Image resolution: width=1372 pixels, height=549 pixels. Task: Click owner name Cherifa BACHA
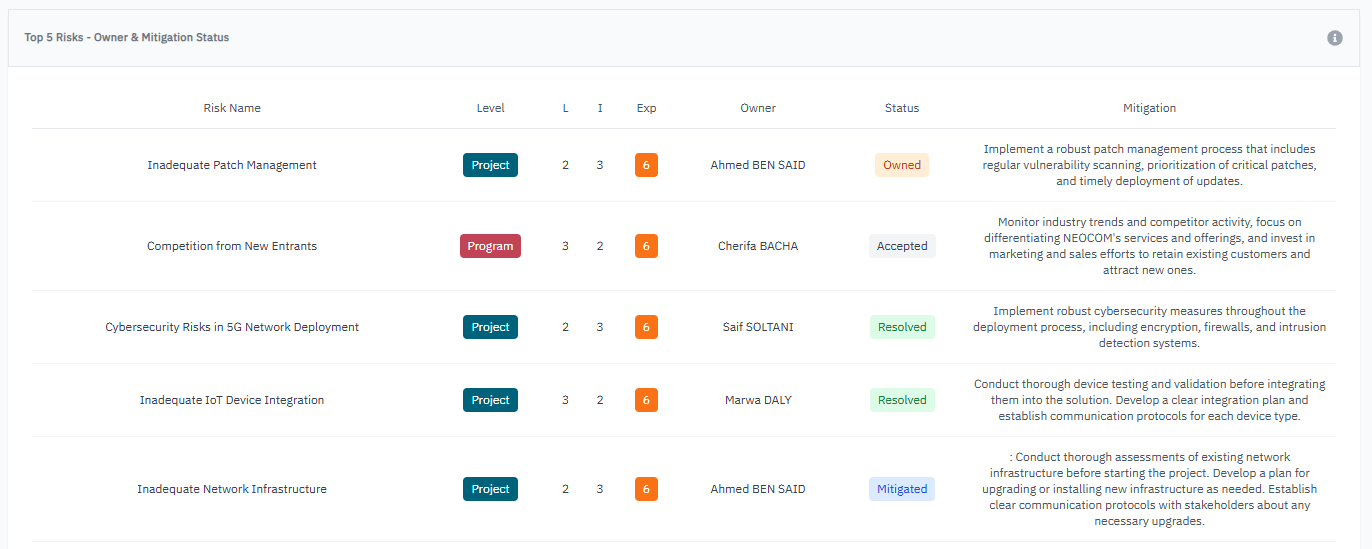tap(758, 246)
